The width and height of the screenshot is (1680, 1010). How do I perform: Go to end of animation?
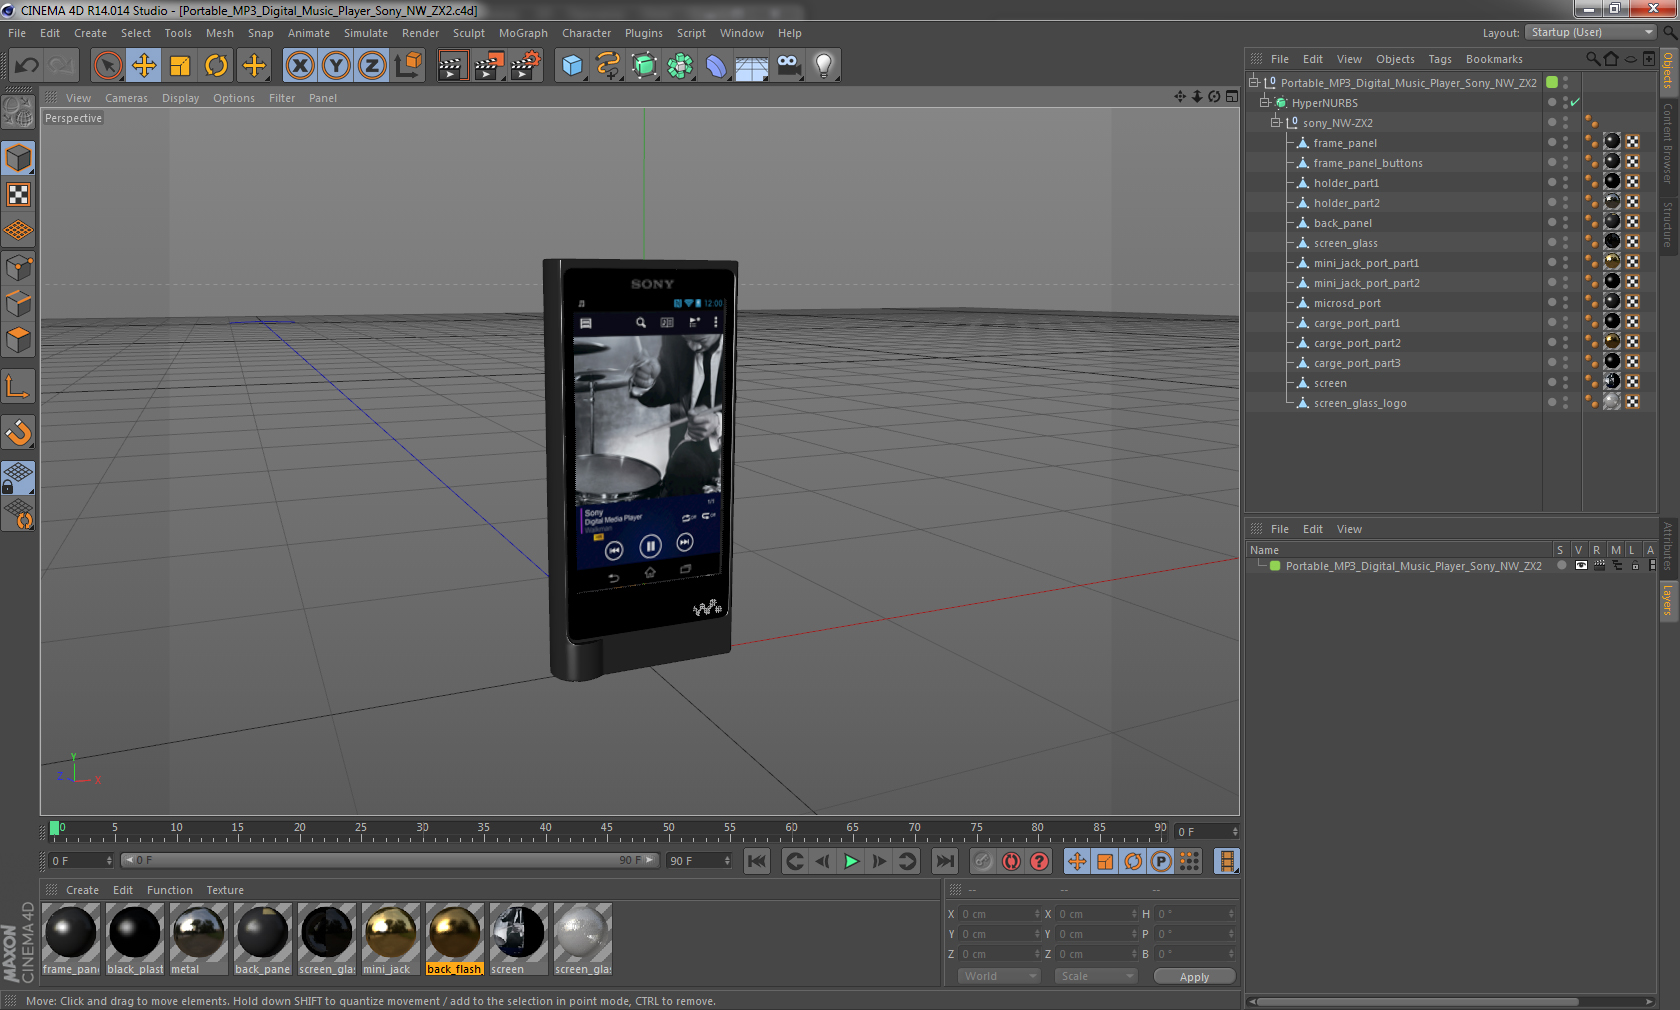(x=944, y=861)
